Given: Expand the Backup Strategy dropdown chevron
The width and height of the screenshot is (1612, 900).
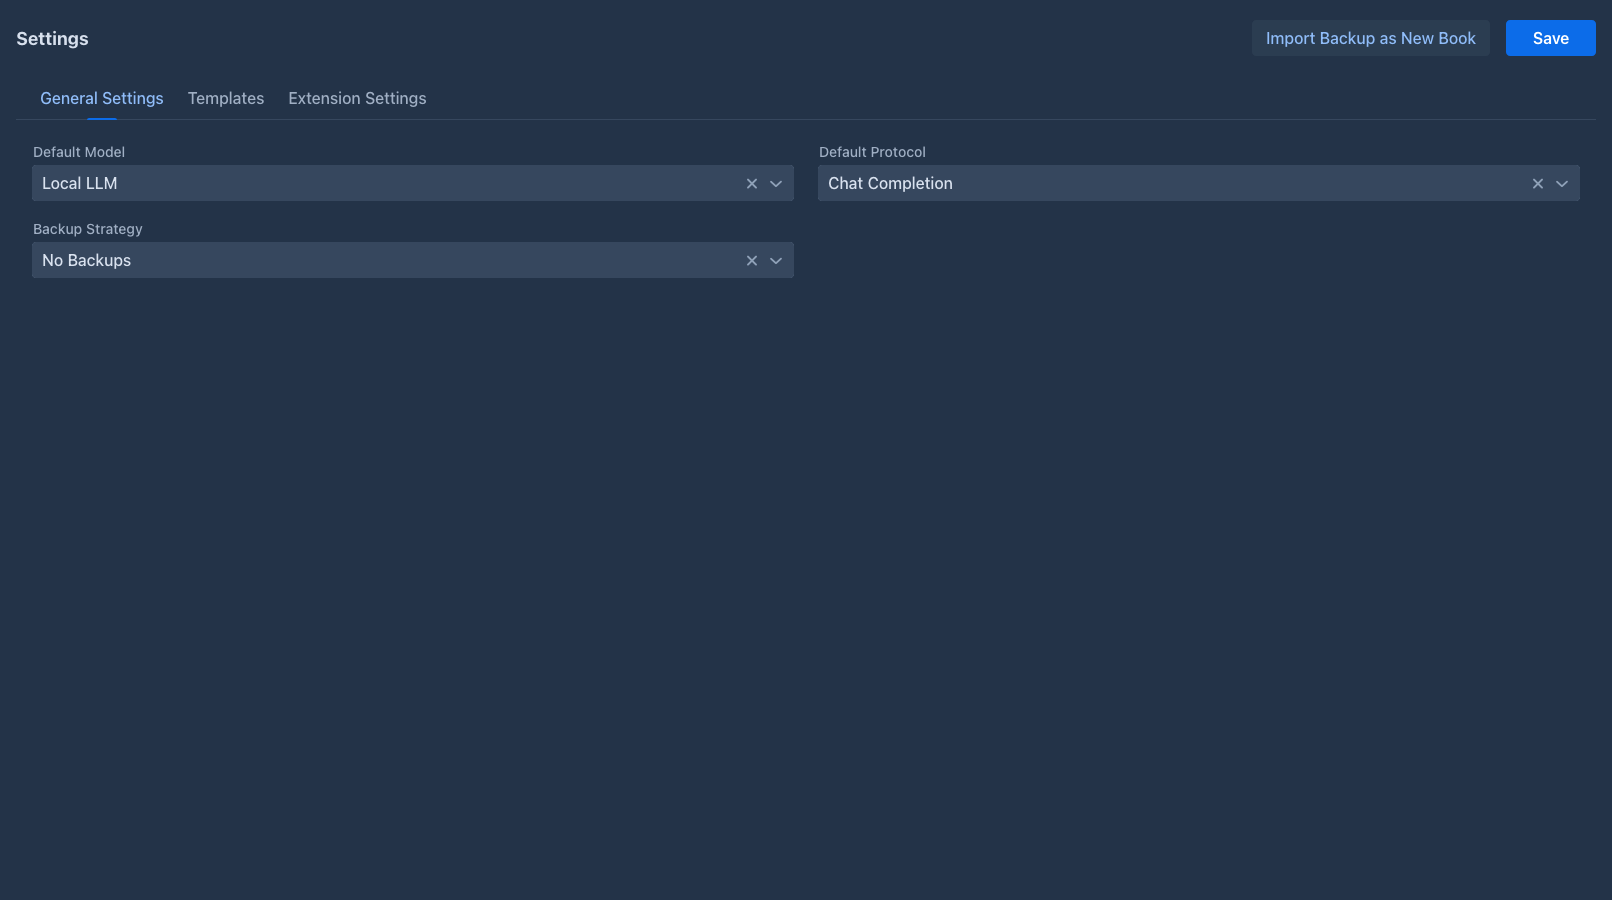Looking at the screenshot, I should (776, 261).
